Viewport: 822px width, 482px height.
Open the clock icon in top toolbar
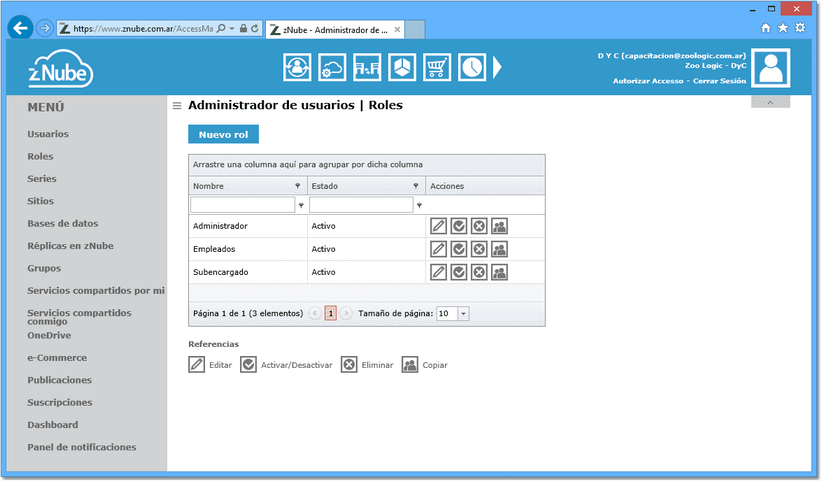[x=472, y=67]
